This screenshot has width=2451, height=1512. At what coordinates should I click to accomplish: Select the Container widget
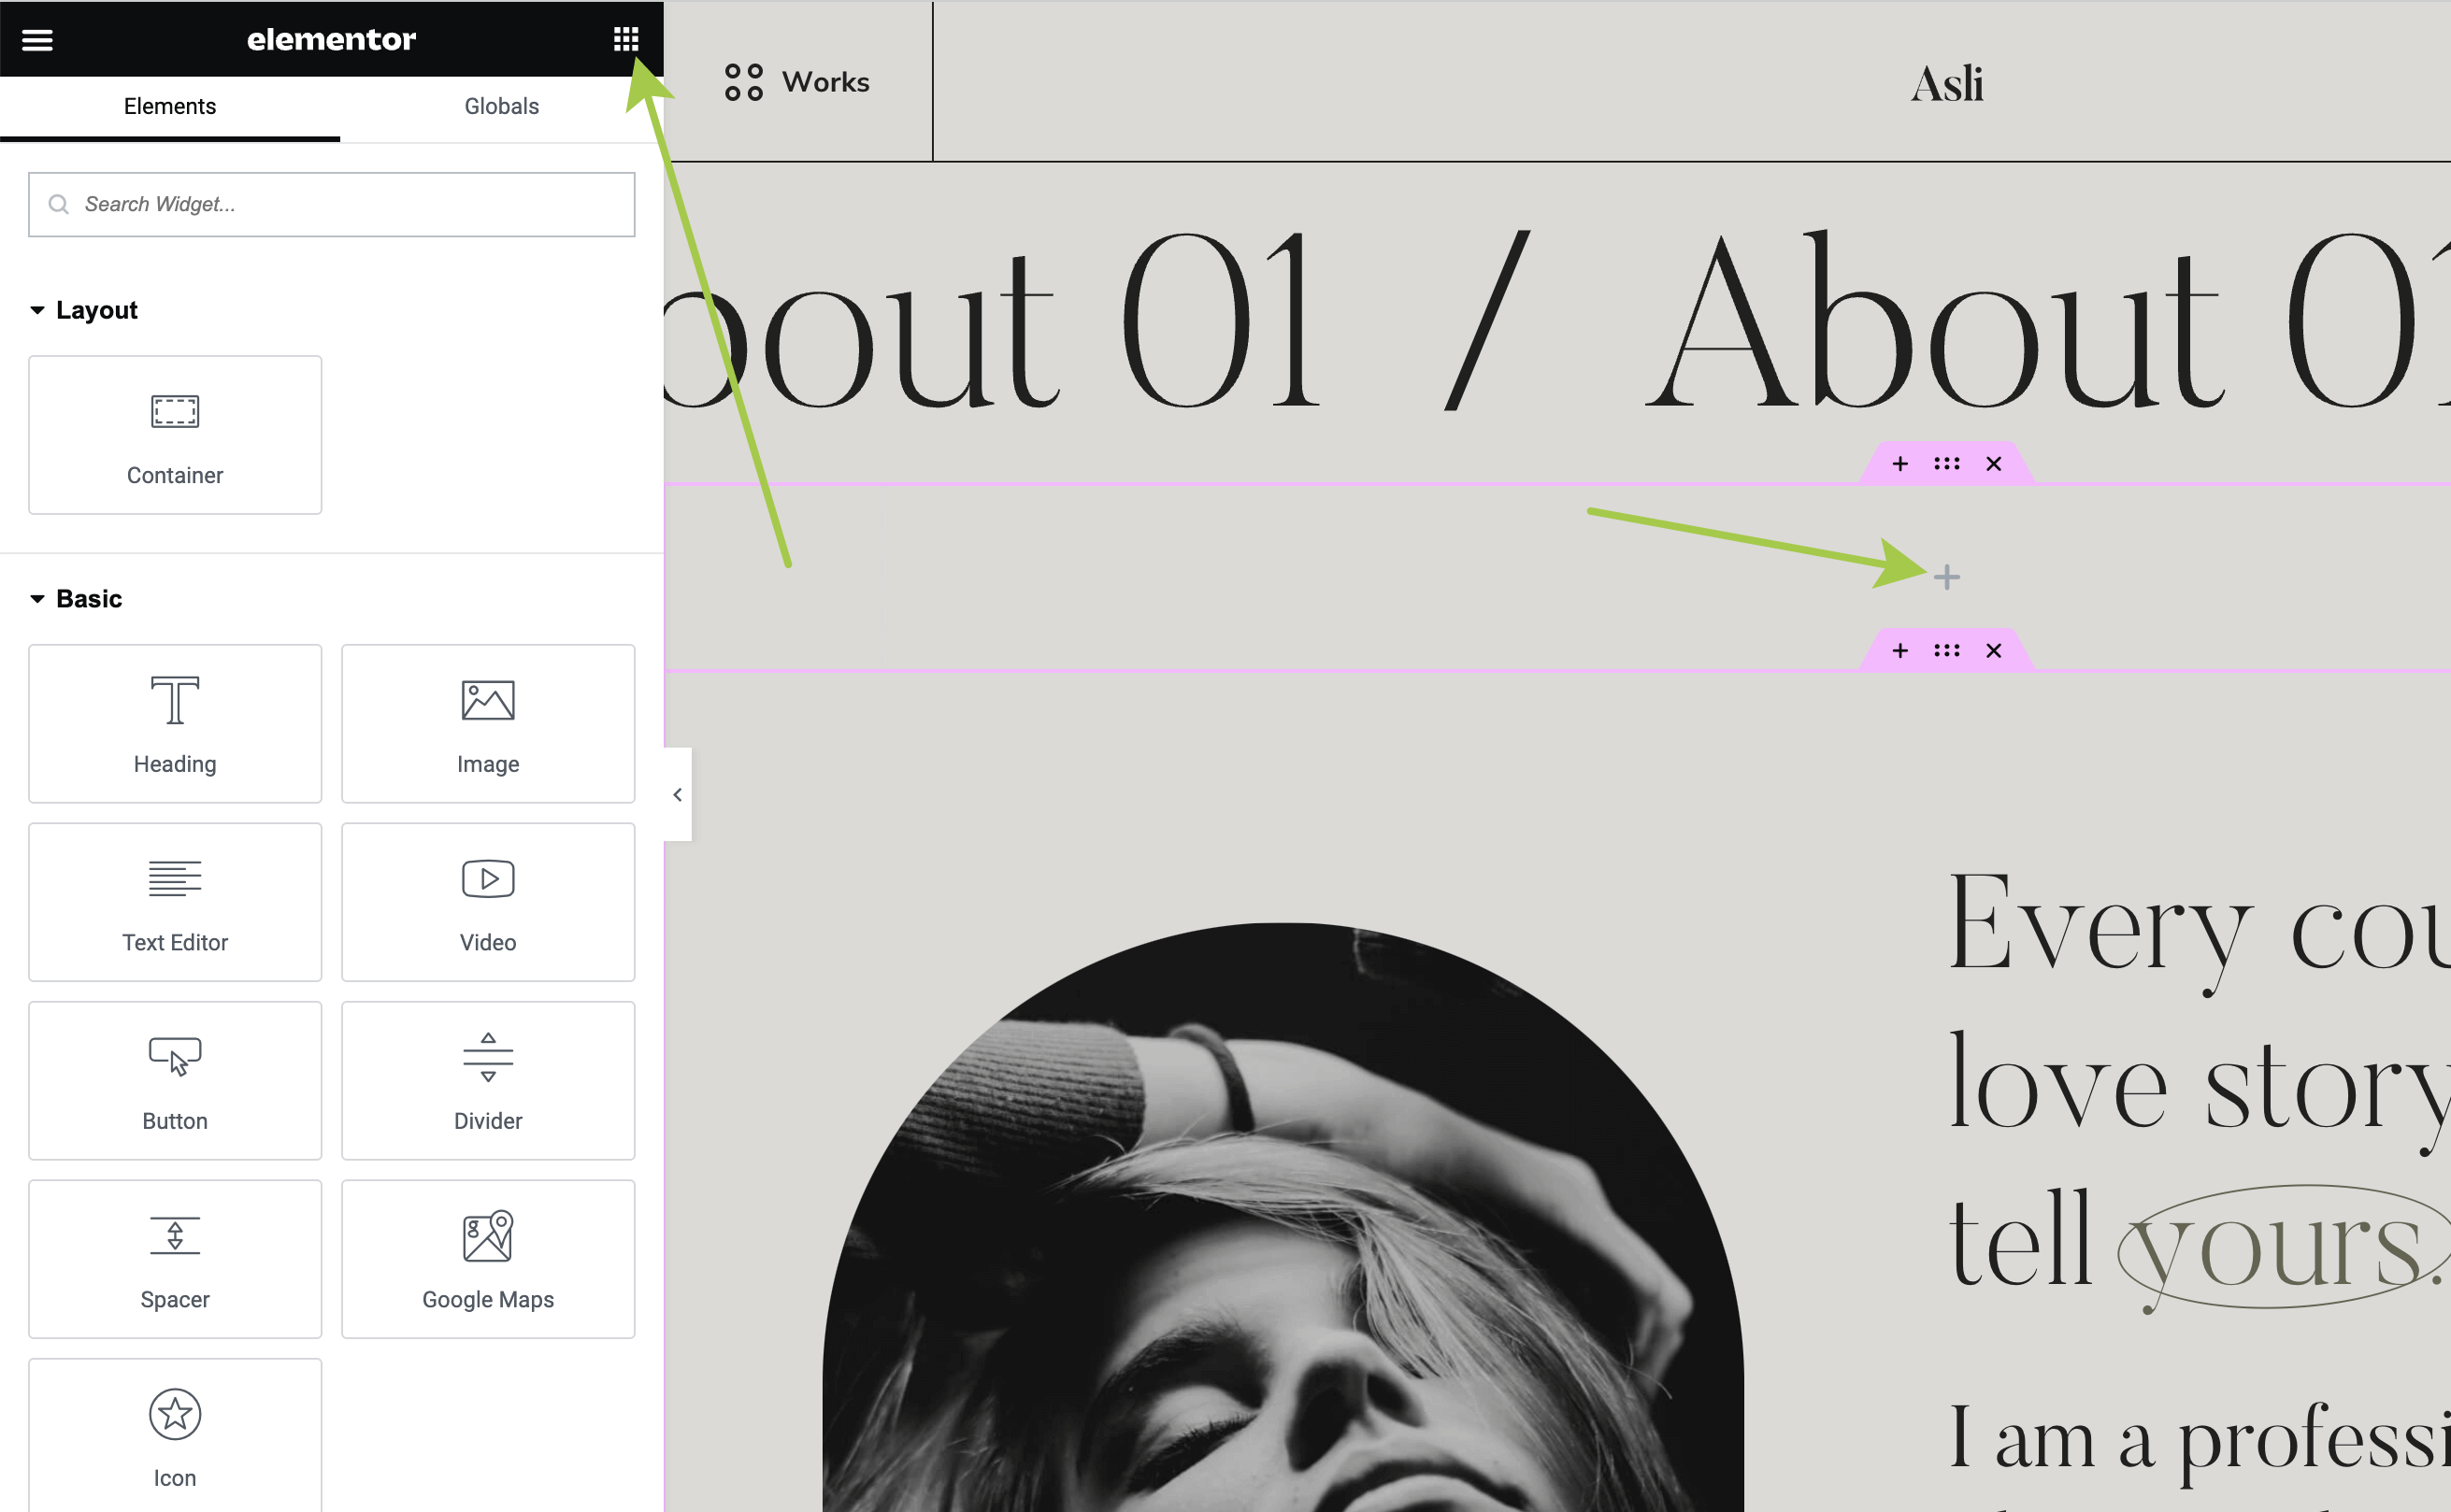point(175,435)
